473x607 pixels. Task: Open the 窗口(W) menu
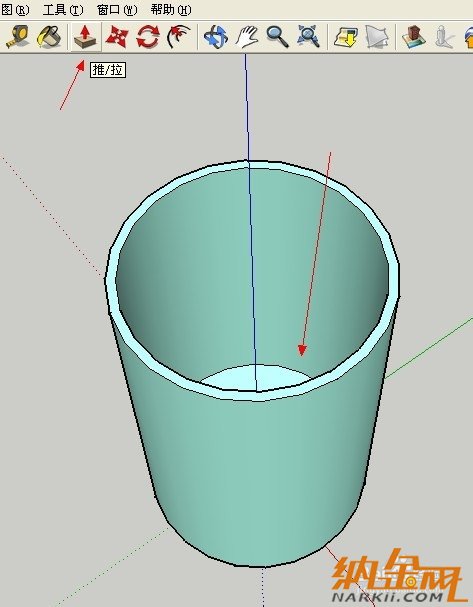117,9
